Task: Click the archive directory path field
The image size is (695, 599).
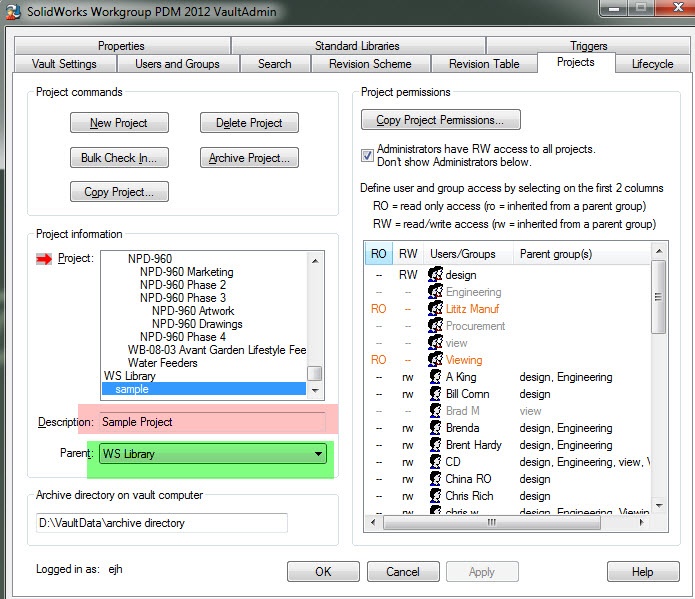Action: (161, 523)
